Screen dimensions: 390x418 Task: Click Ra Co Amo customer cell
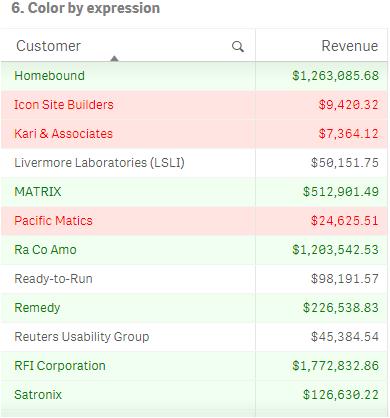point(128,250)
